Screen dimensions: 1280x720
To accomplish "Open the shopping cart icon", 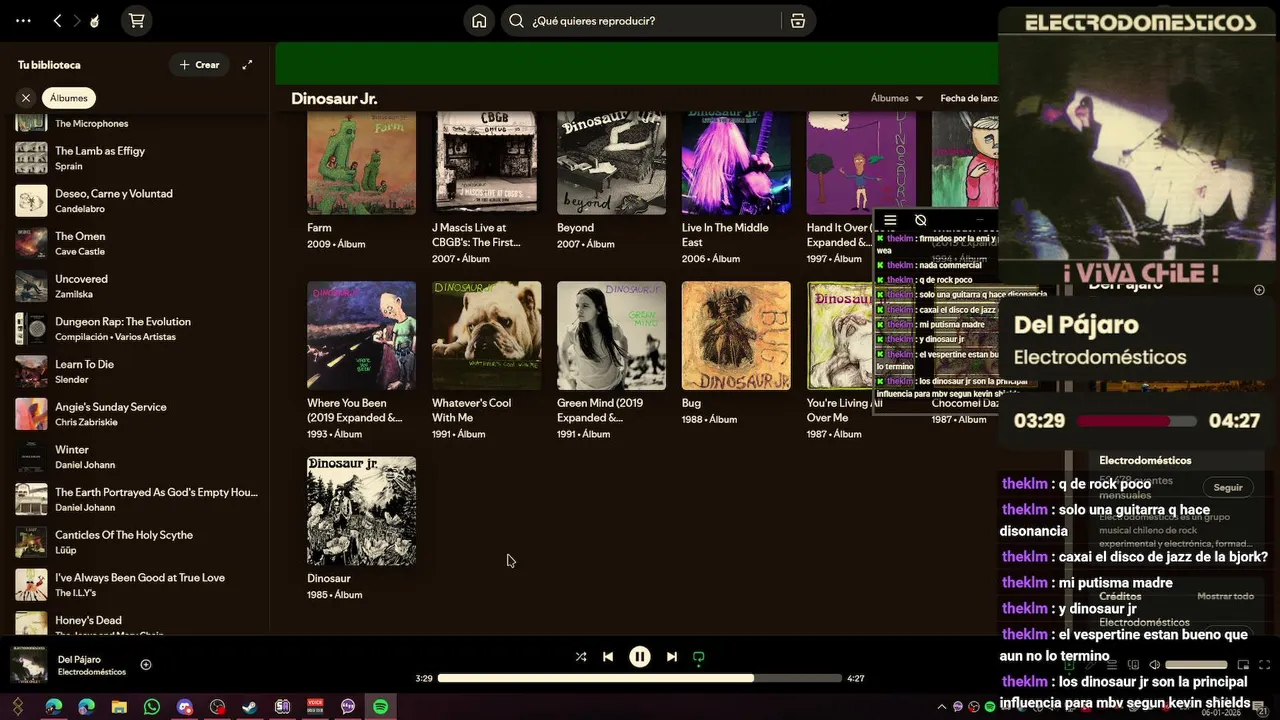I will pos(137,20).
